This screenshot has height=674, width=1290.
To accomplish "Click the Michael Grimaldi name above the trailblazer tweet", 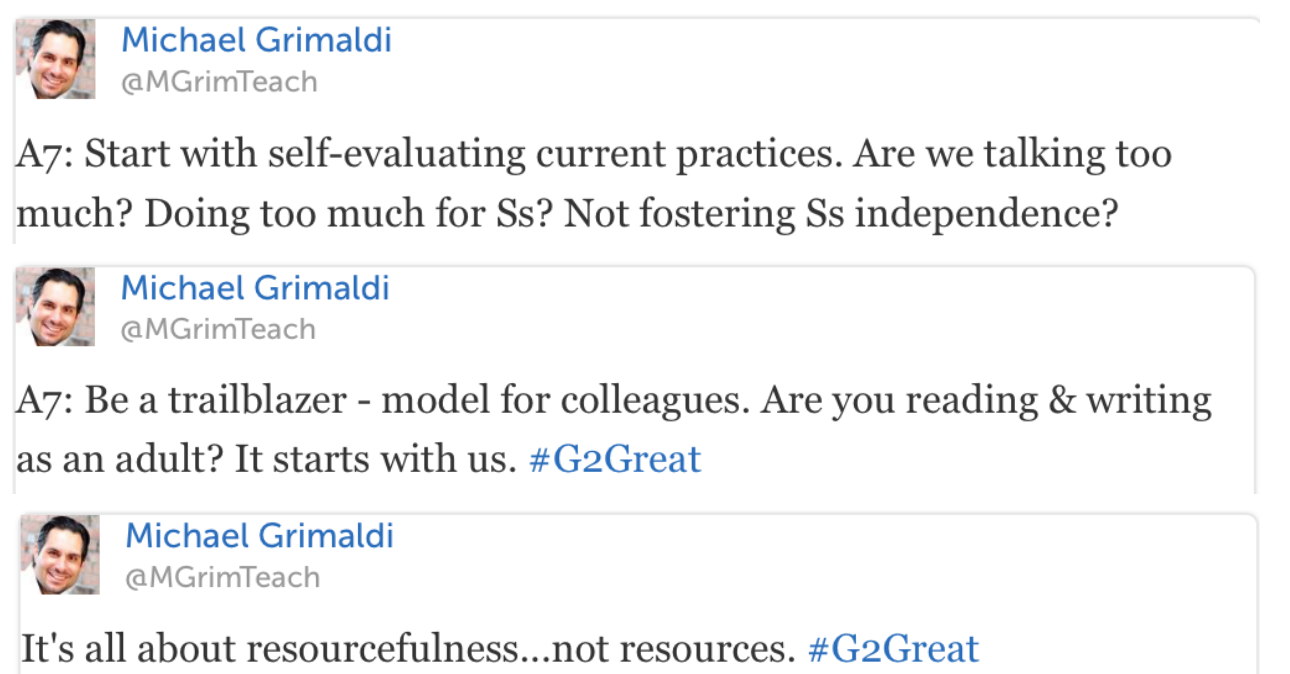I will (x=255, y=288).
